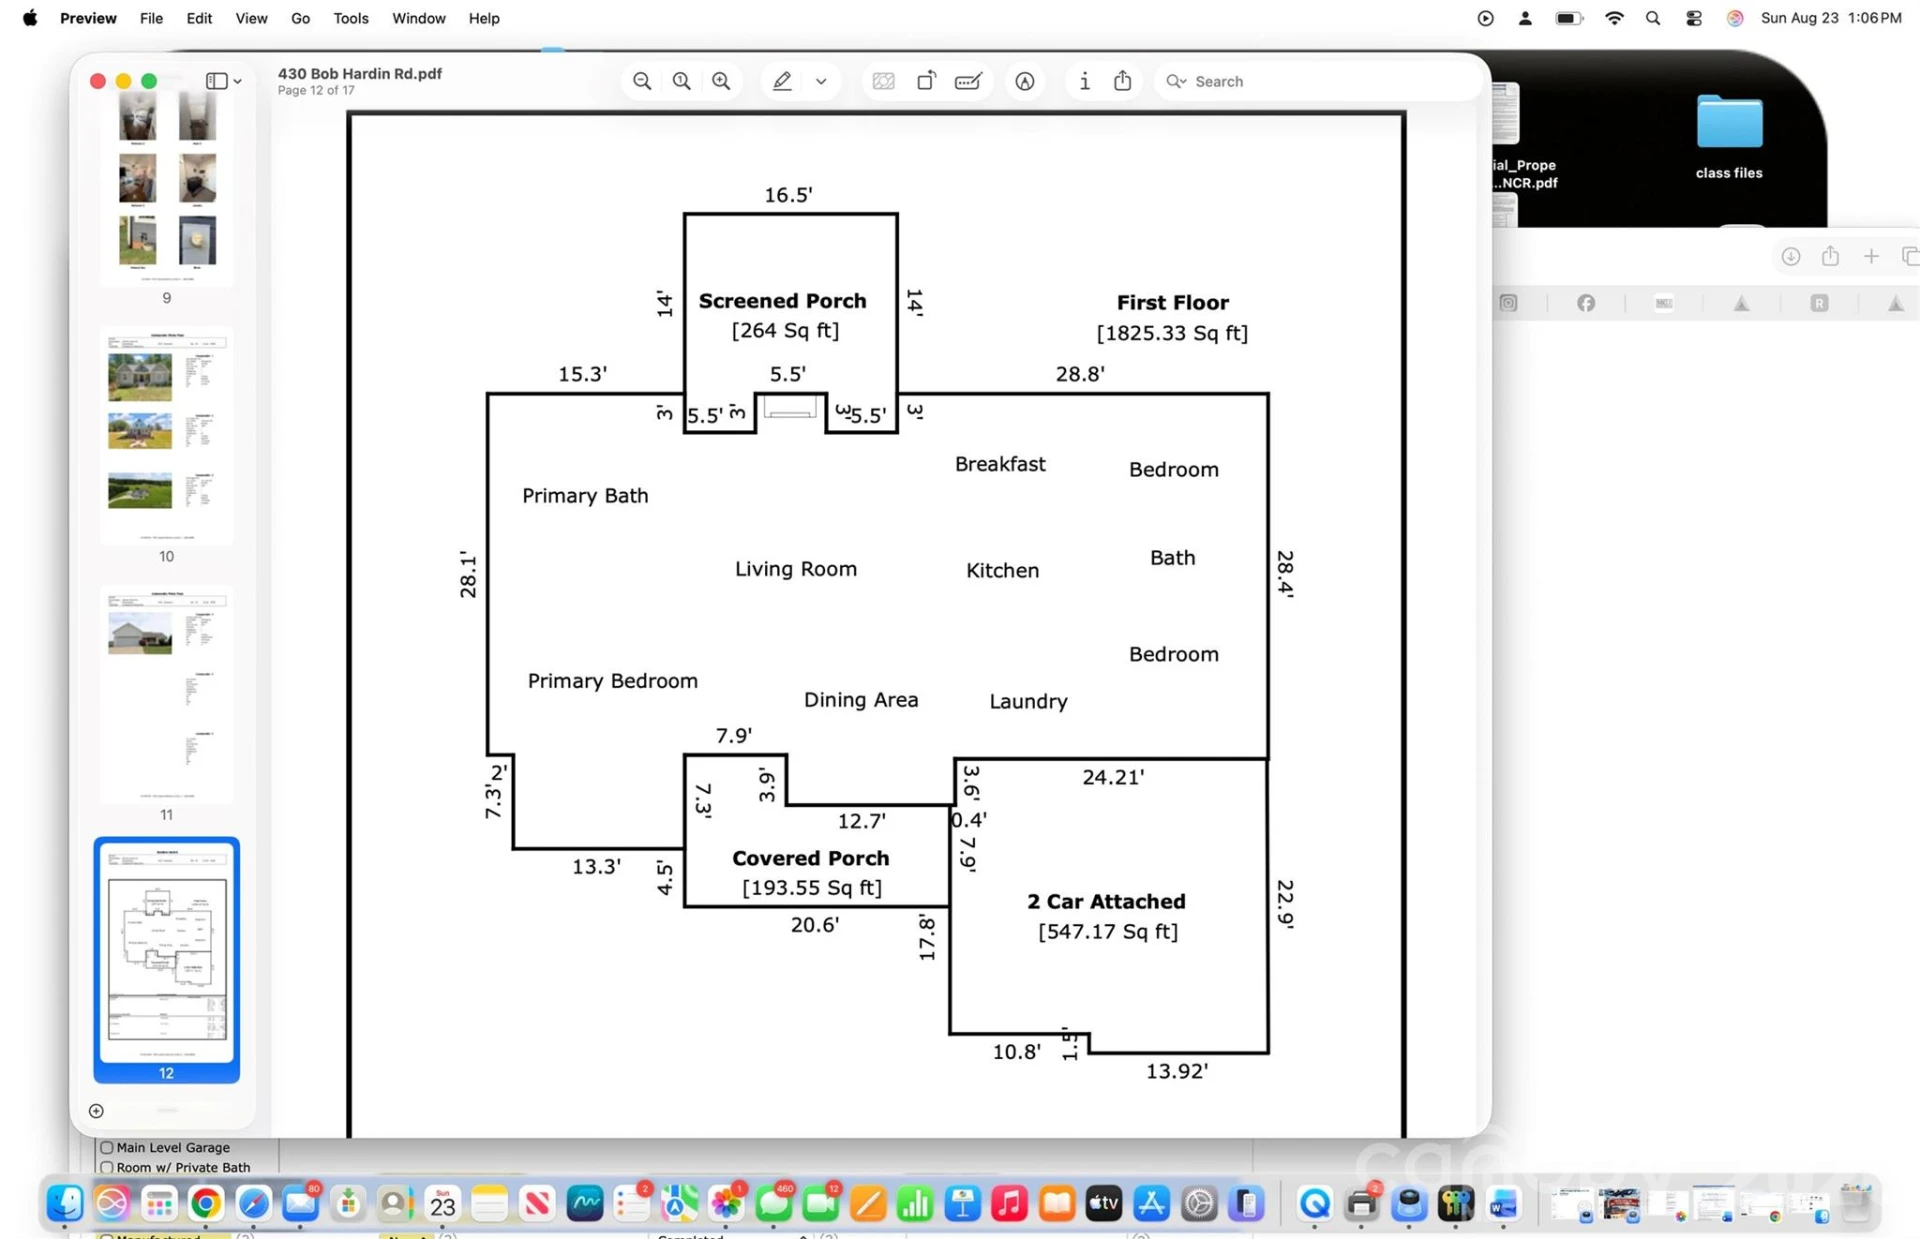Image resolution: width=1920 pixels, height=1239 pixels.
Task: Open the Window menu
Action: pos(418,18)
